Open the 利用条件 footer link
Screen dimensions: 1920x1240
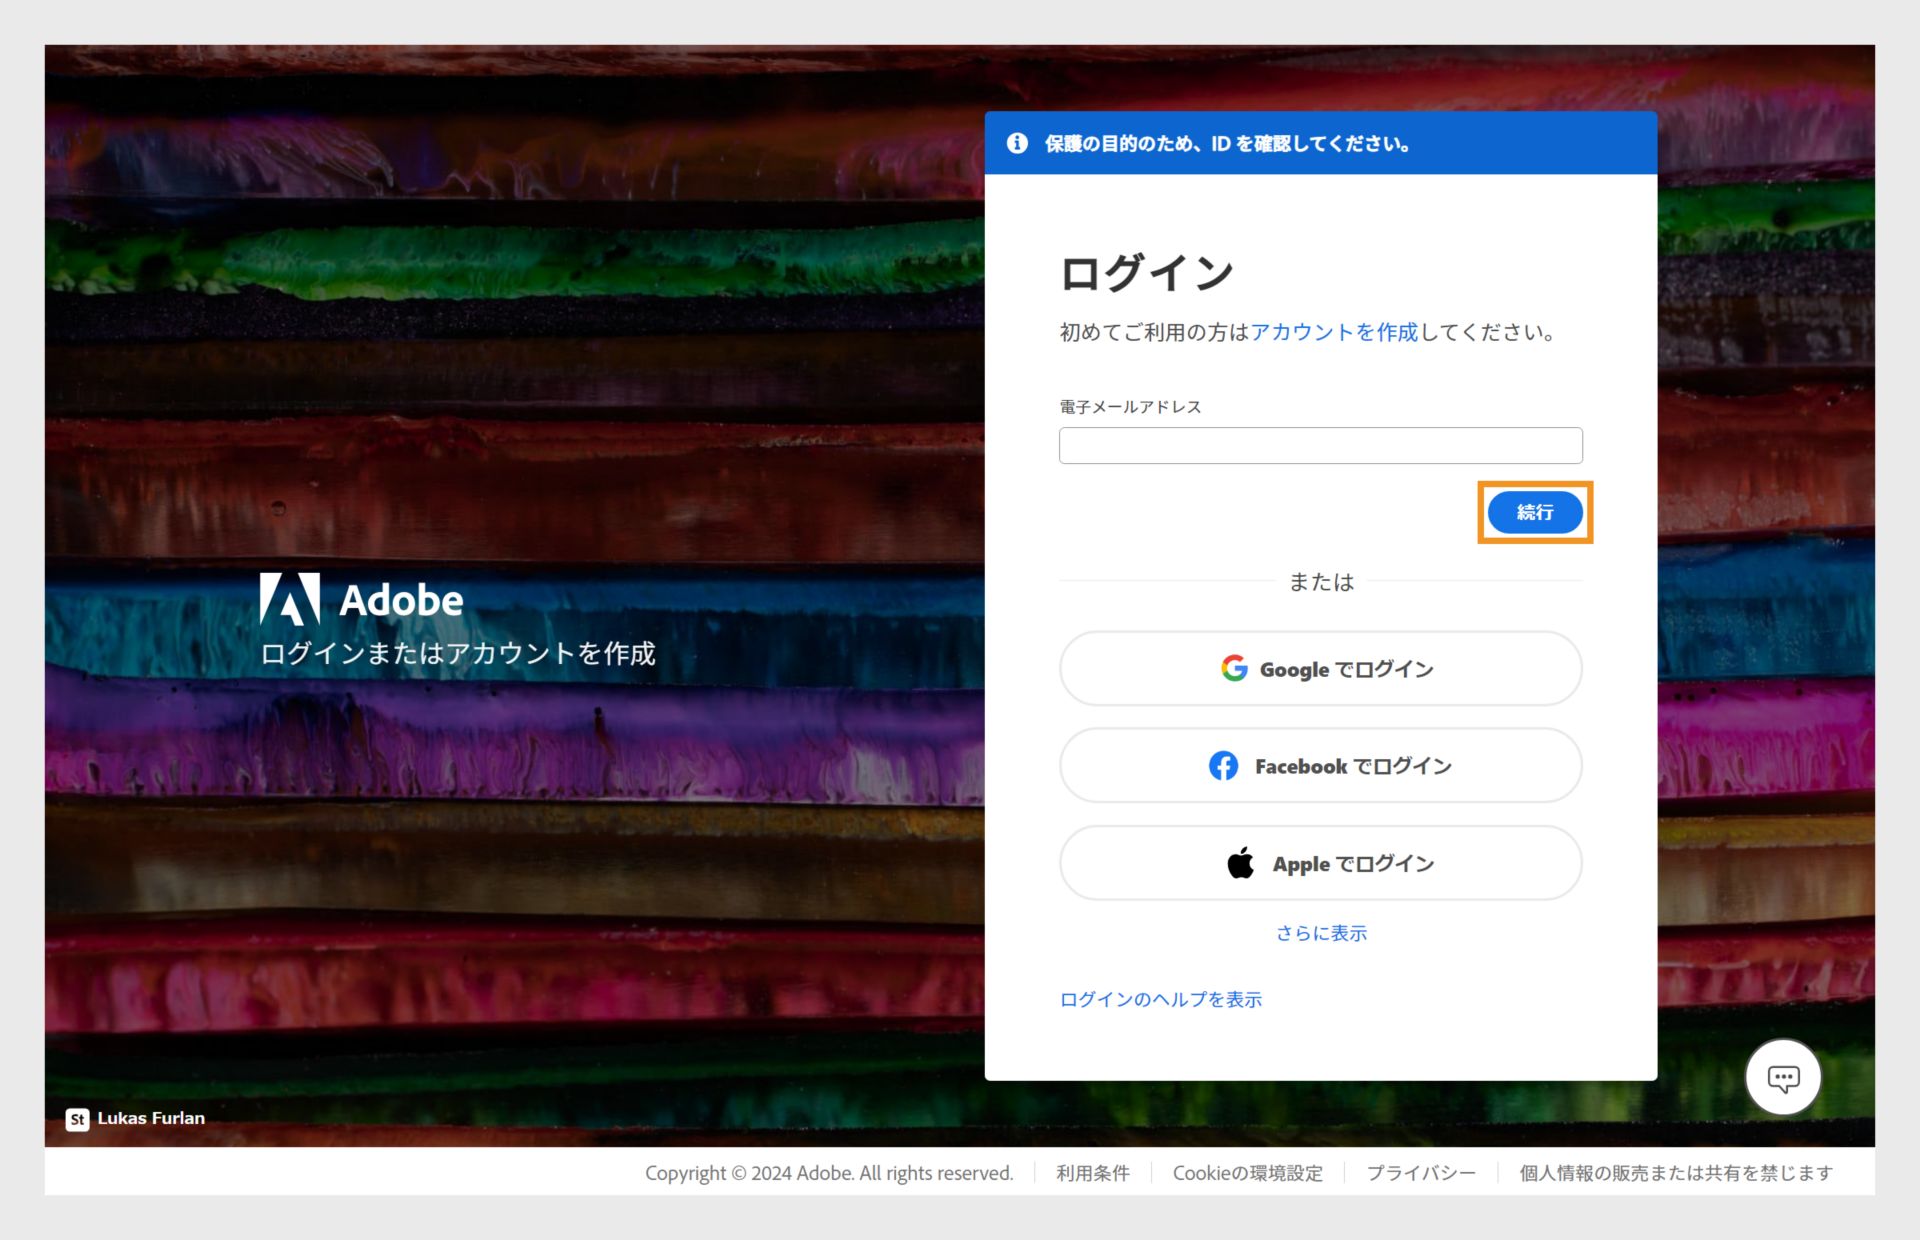[1092, 1172]
